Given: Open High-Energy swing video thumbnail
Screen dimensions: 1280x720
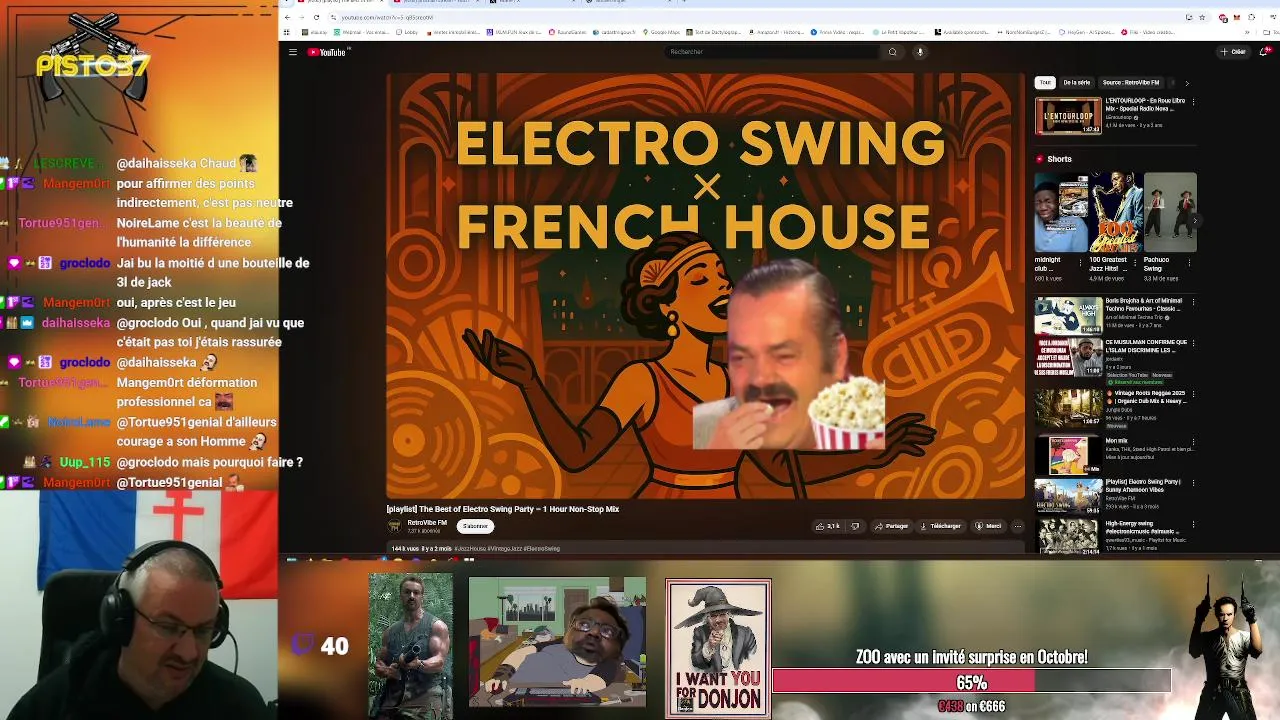Looking at the screenshot, I should pyautogui.click(x=1068, y=537).
